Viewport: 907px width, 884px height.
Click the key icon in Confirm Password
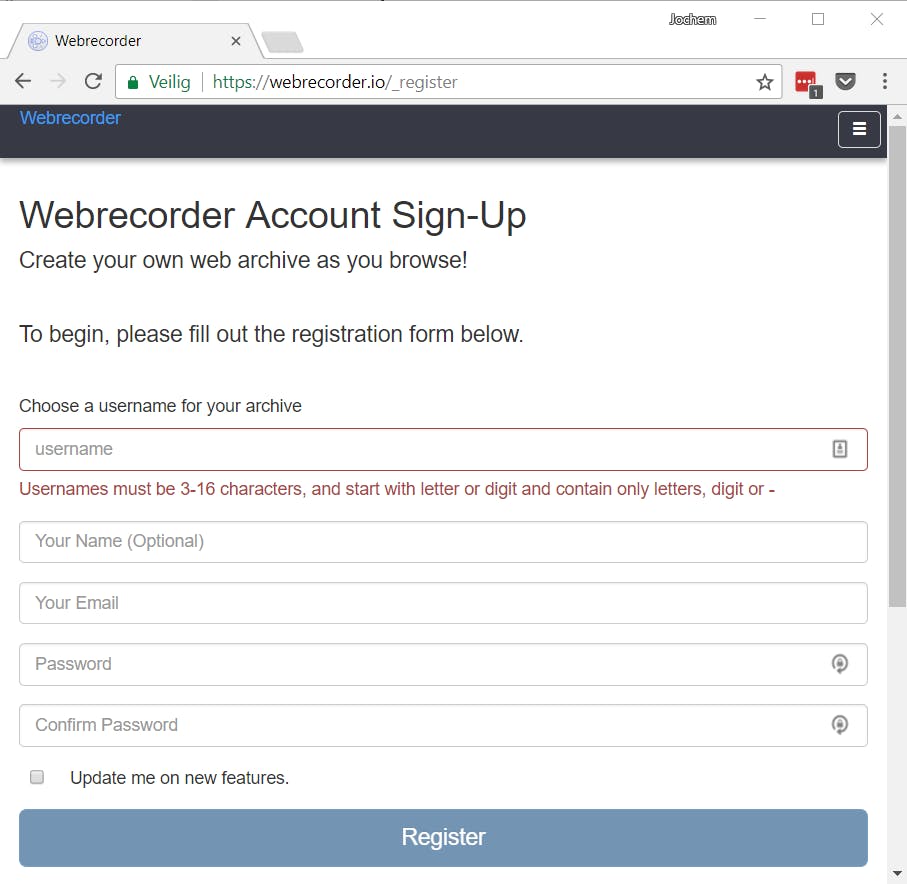pos(840,725)
